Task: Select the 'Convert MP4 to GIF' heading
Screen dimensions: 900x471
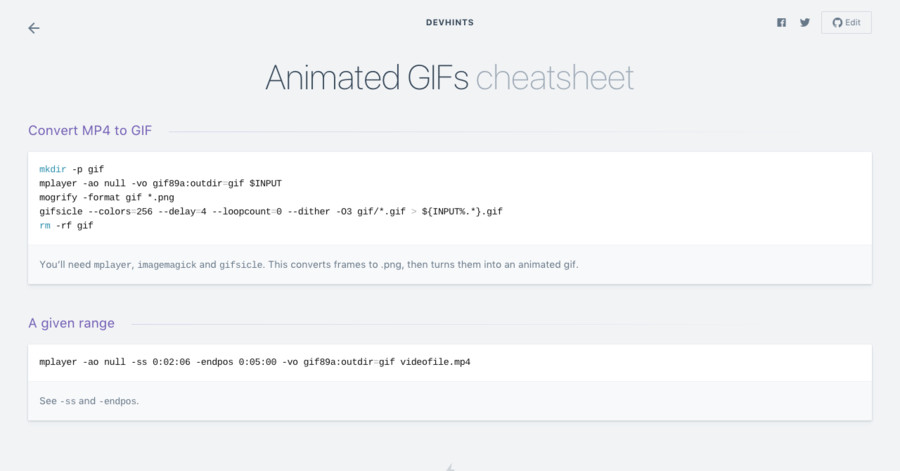Action: (x=90, y=130)
